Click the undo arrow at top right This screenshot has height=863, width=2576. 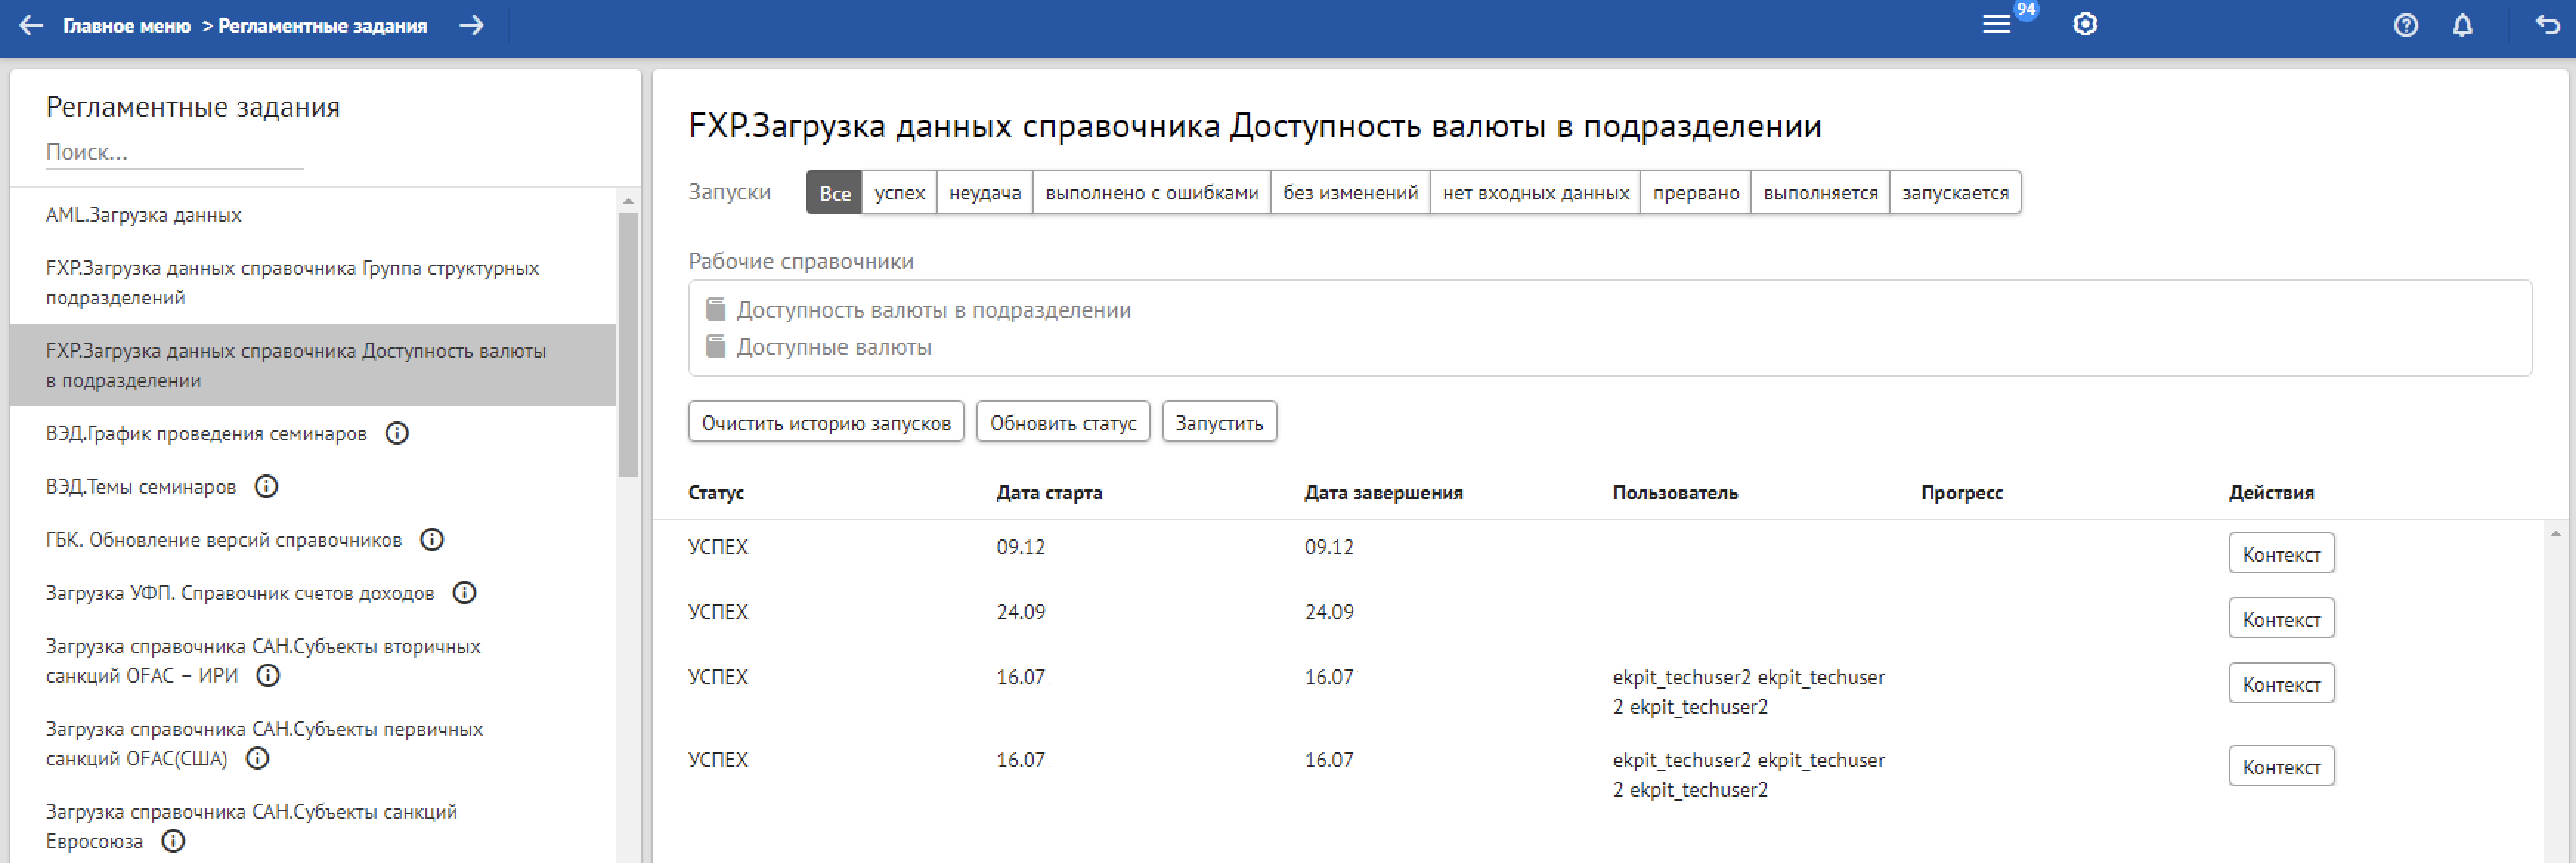pos(2547,25)
